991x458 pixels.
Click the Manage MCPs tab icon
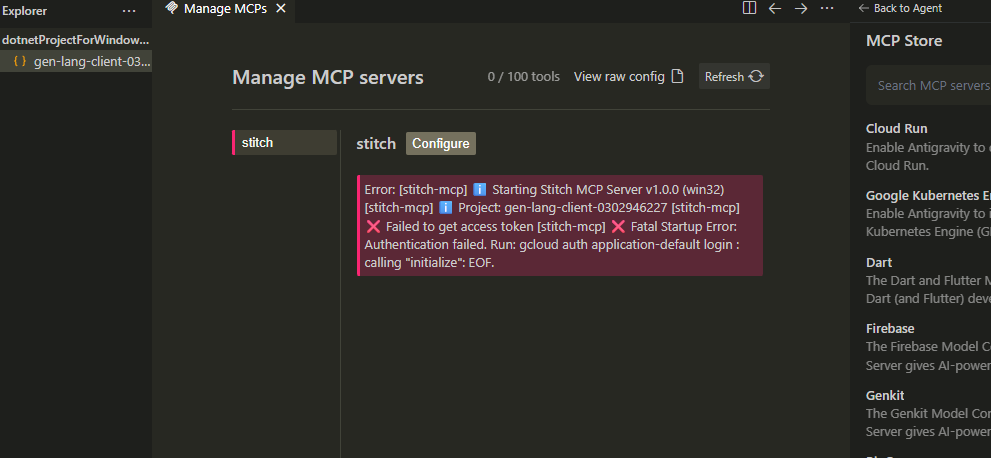pyautogui.click(x=172, y=8)
